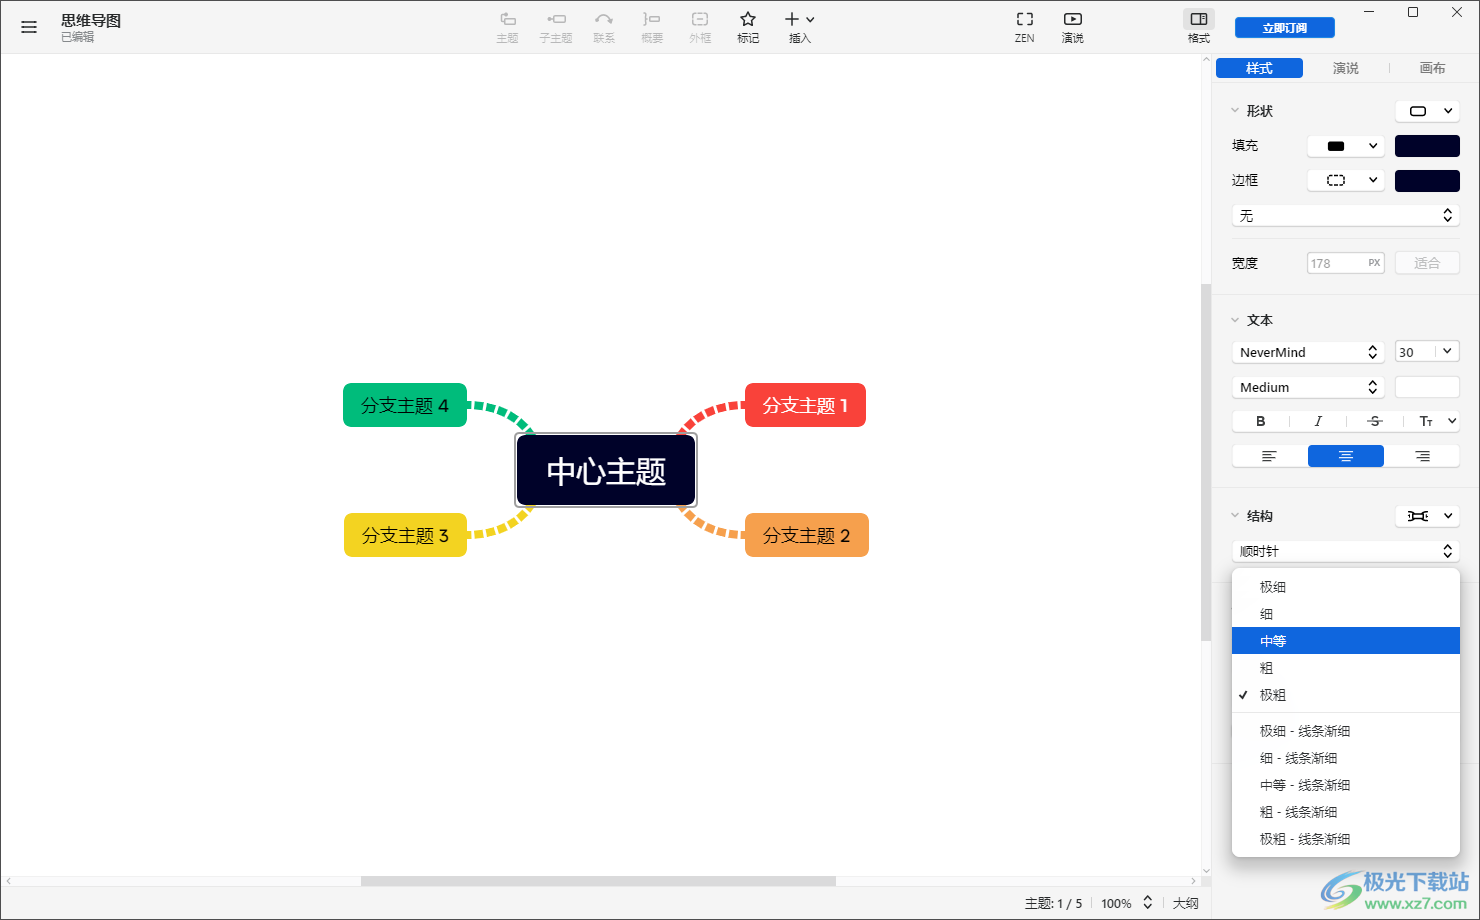1480x920 pixels.
Task: Pick the text color swatch
Action: click(x=1427, y=387)
